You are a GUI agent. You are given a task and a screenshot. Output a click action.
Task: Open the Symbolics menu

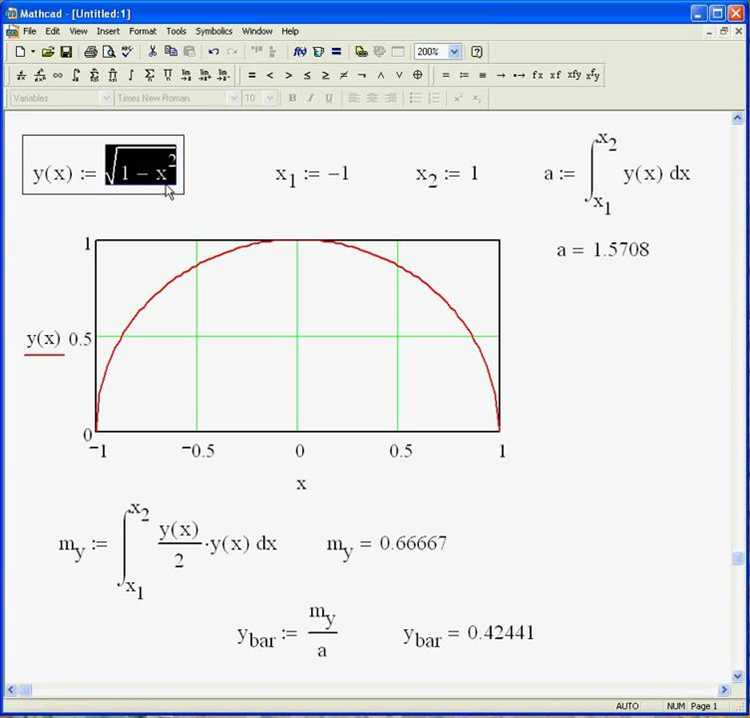point(214,31)
